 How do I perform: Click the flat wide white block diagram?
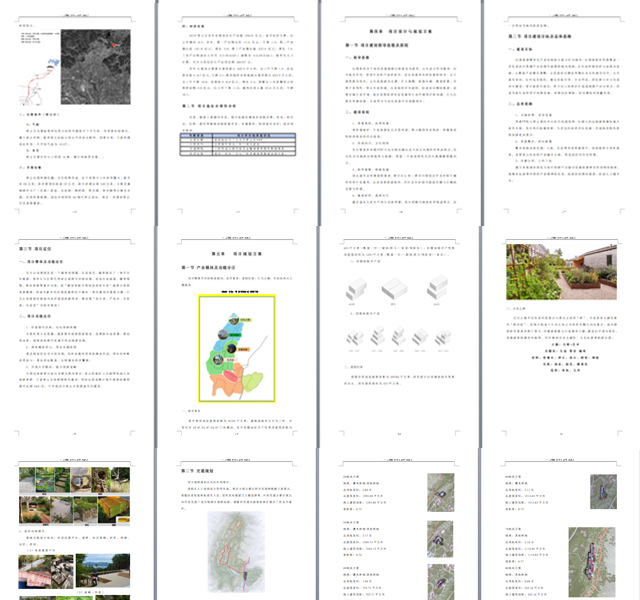pyautogui.click(x=394, y=289)
